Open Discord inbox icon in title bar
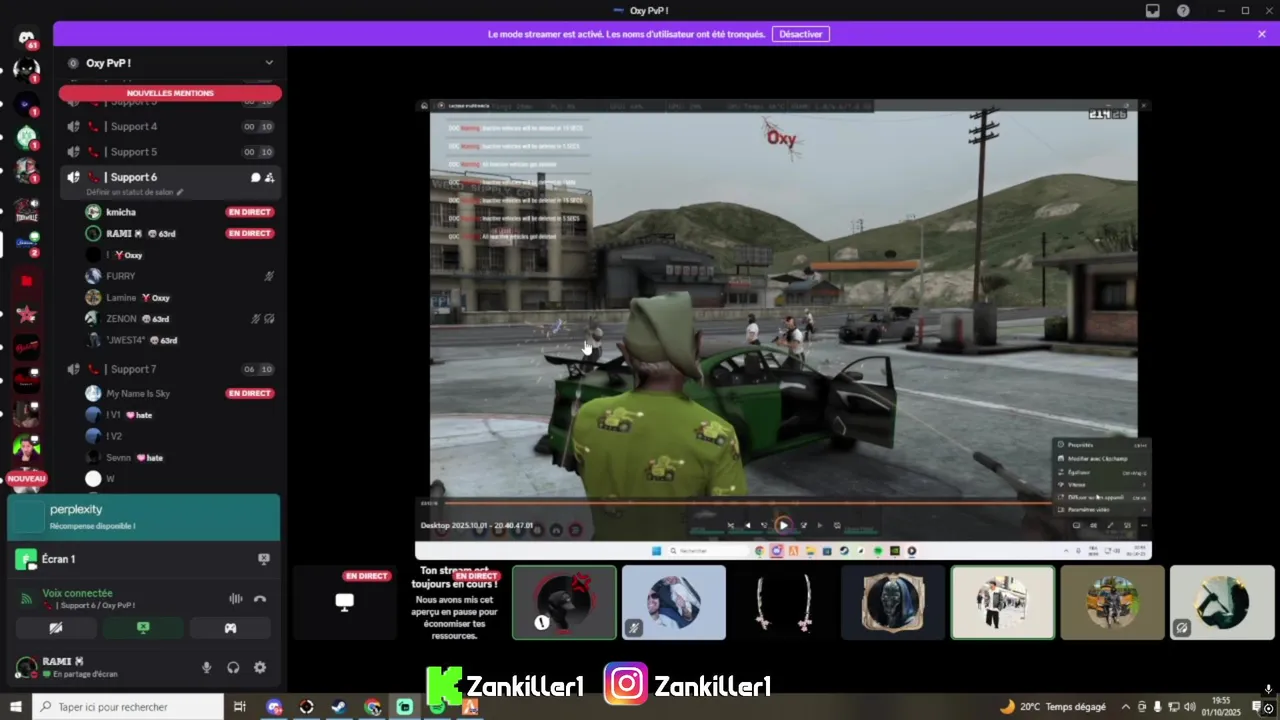Viewport: 1280px width, 720px height. (1153, 11)
